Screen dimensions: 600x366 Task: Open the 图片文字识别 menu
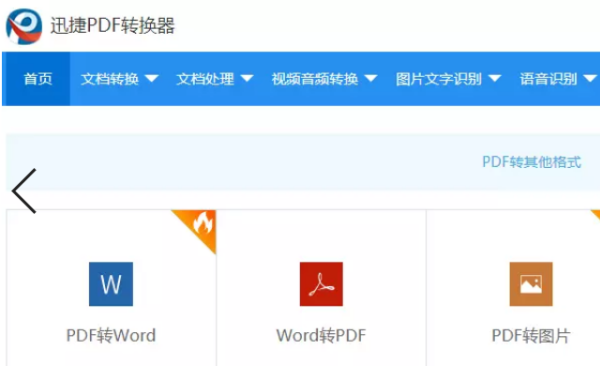pyautogui.click(x=439, y=79)
